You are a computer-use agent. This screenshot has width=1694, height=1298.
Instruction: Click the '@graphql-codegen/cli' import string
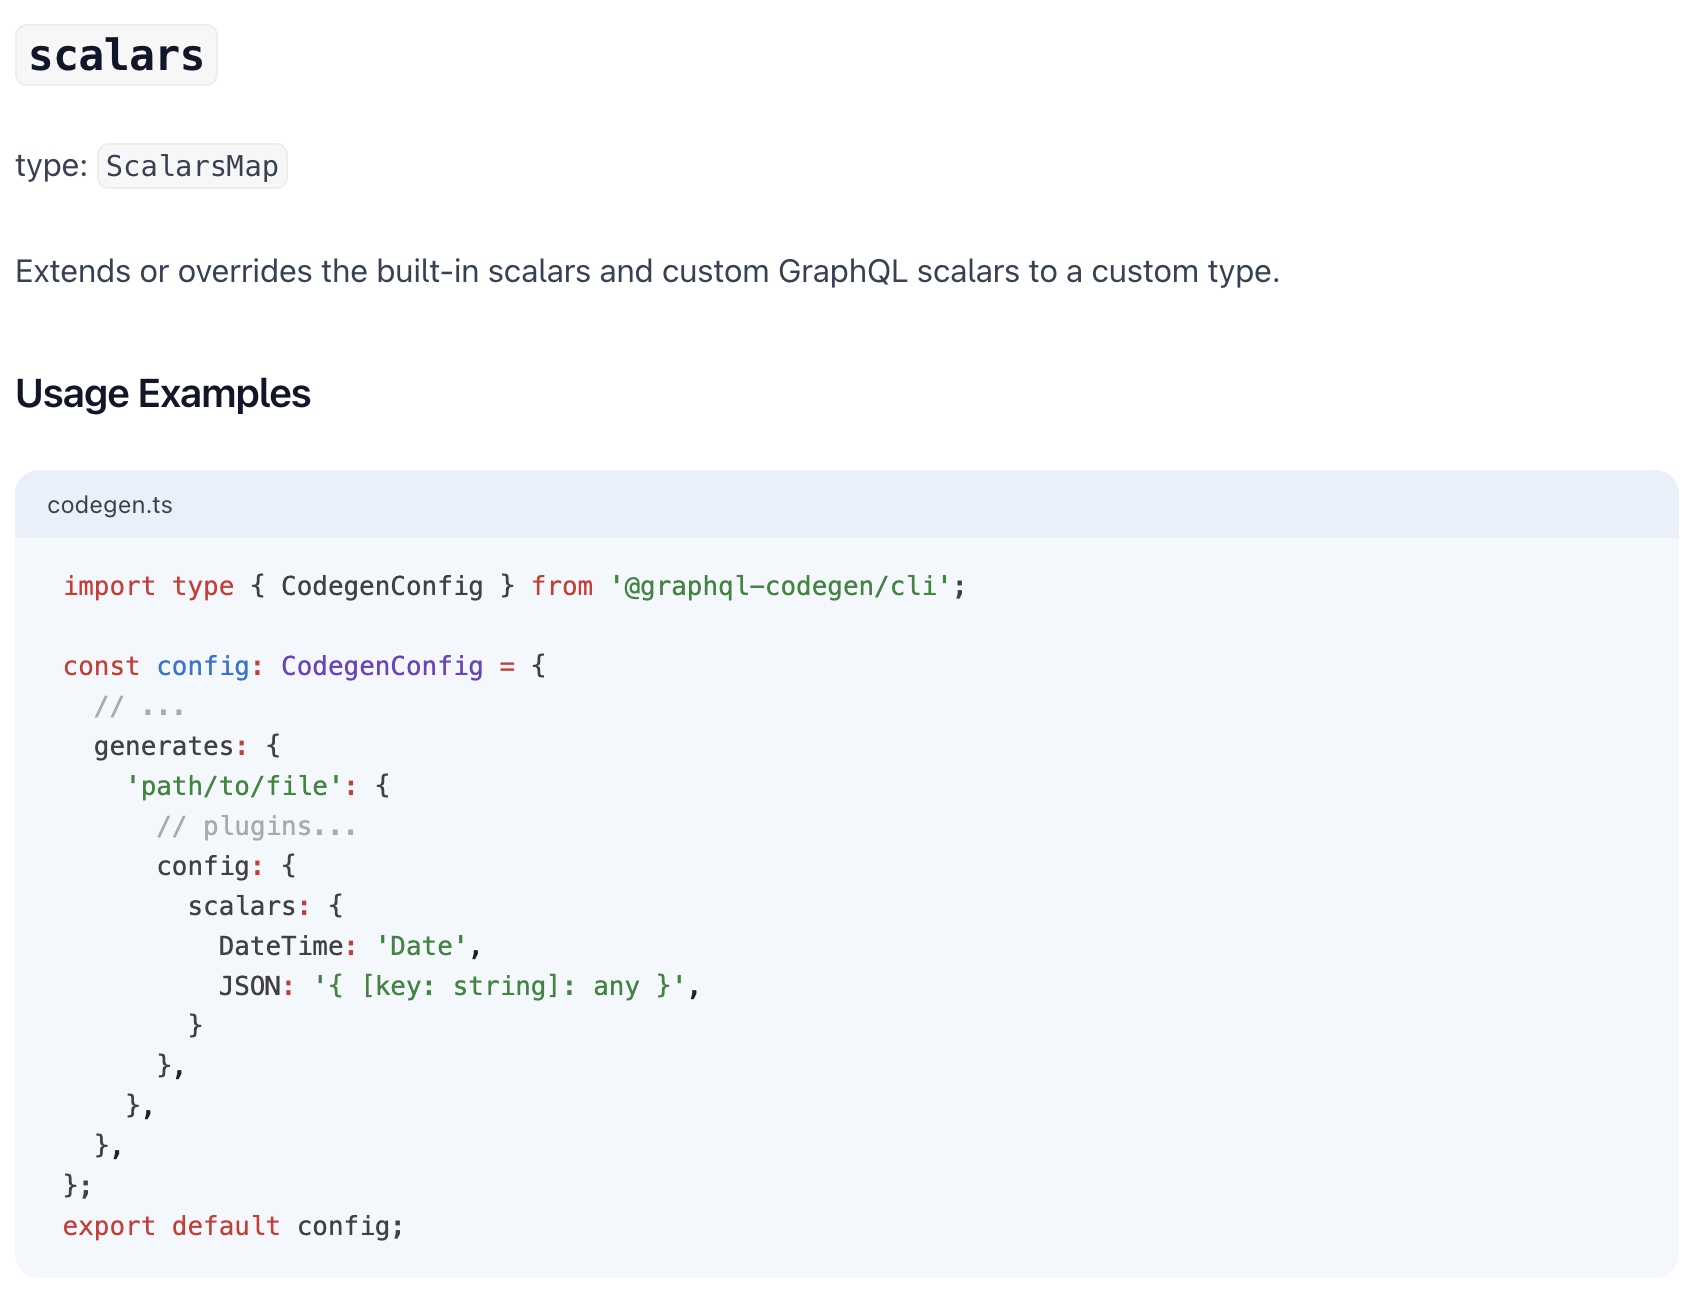tap(780, 586)
